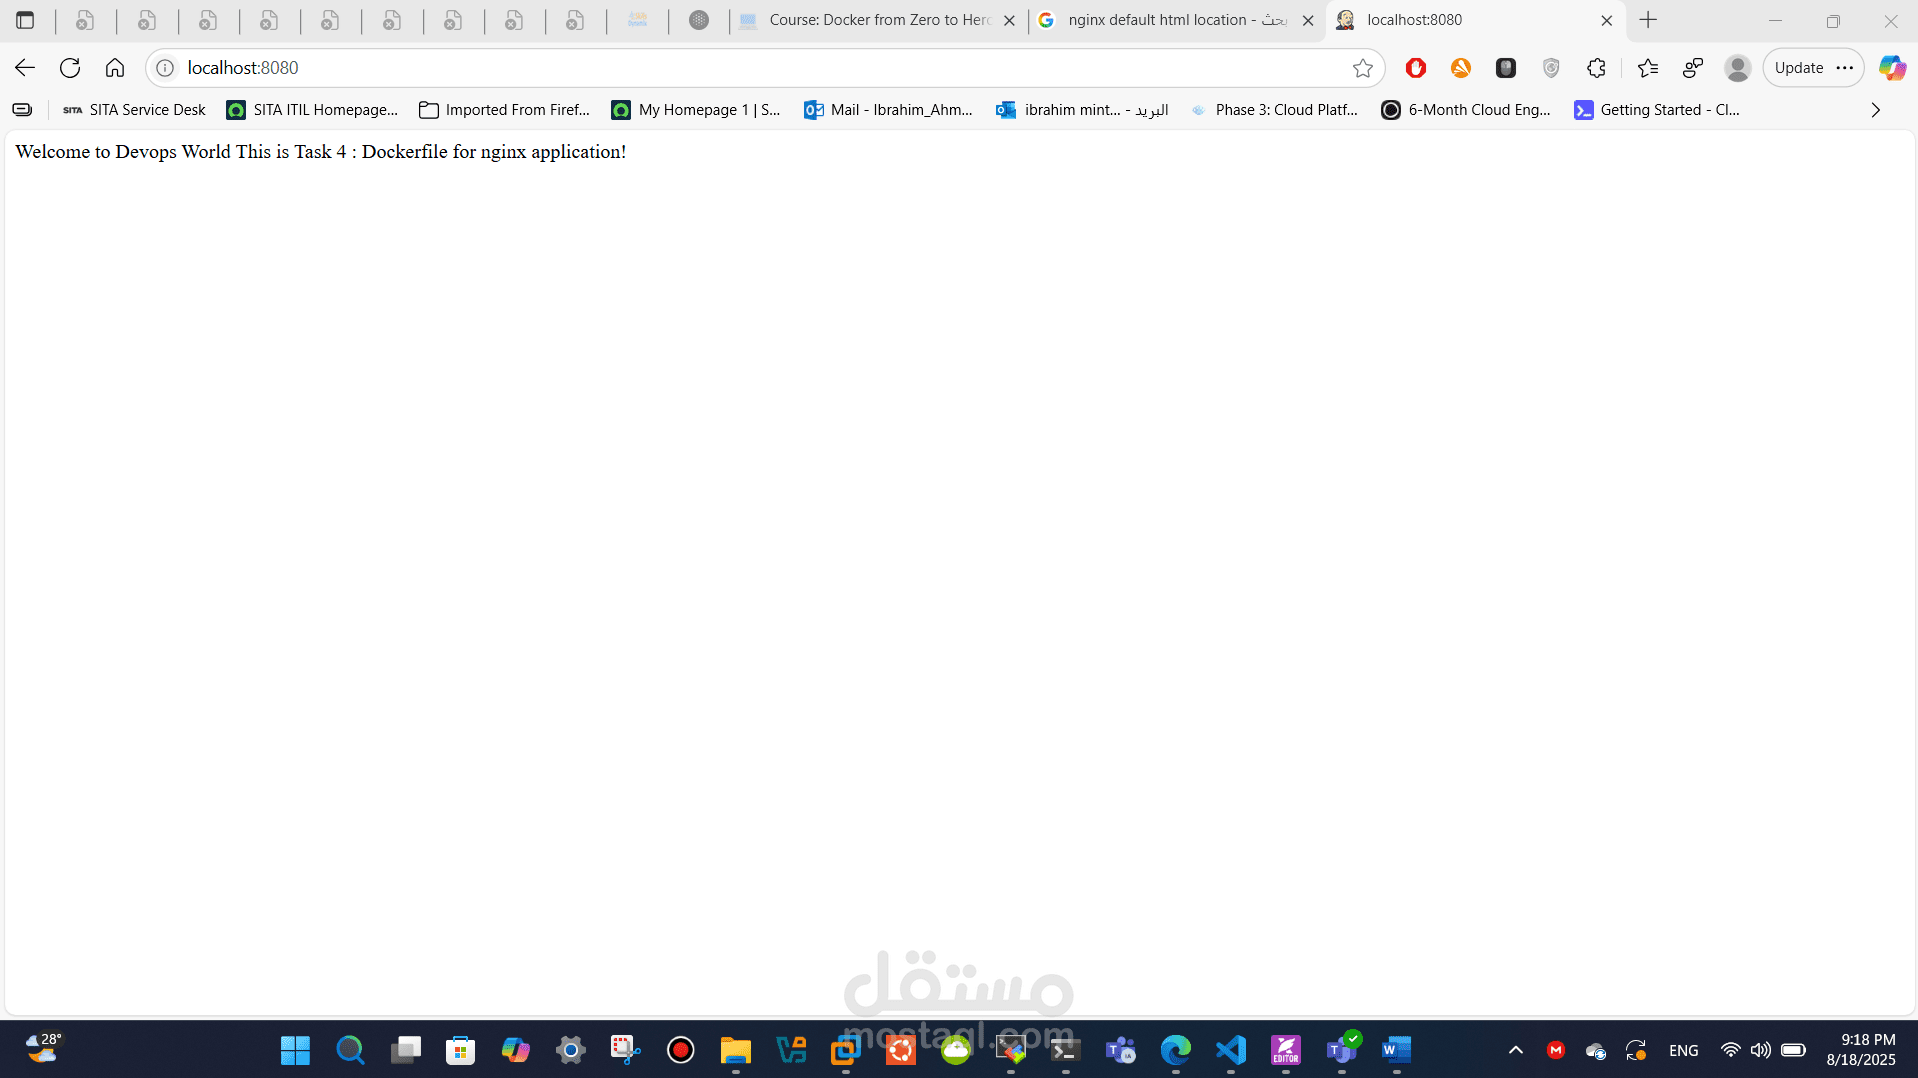Open the weather widget showing 28°
The width and height of the screenshot is (1918, 1078).
pos(43,1049)
